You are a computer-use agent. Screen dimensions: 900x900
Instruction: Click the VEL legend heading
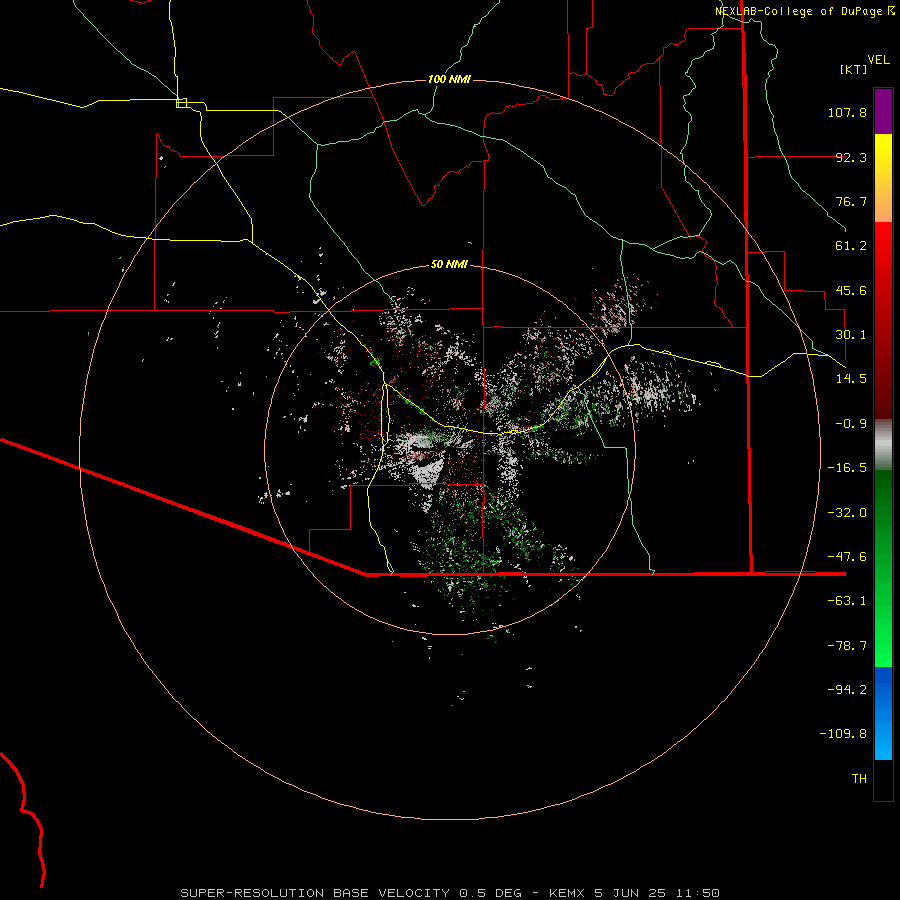pyautogui.click(x=878, y=60)
